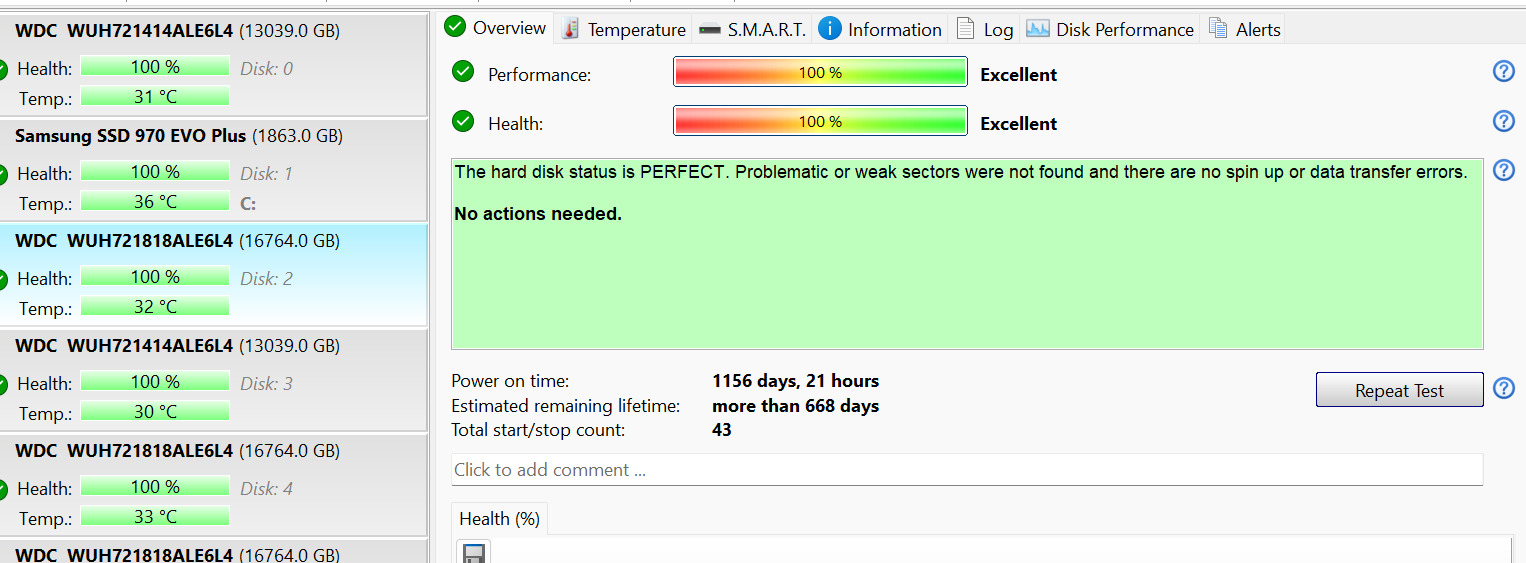The height and width of the screenshot is (563, 1526).
Task: Click the help icon beside Performance
Action: tap(1503, 71)
